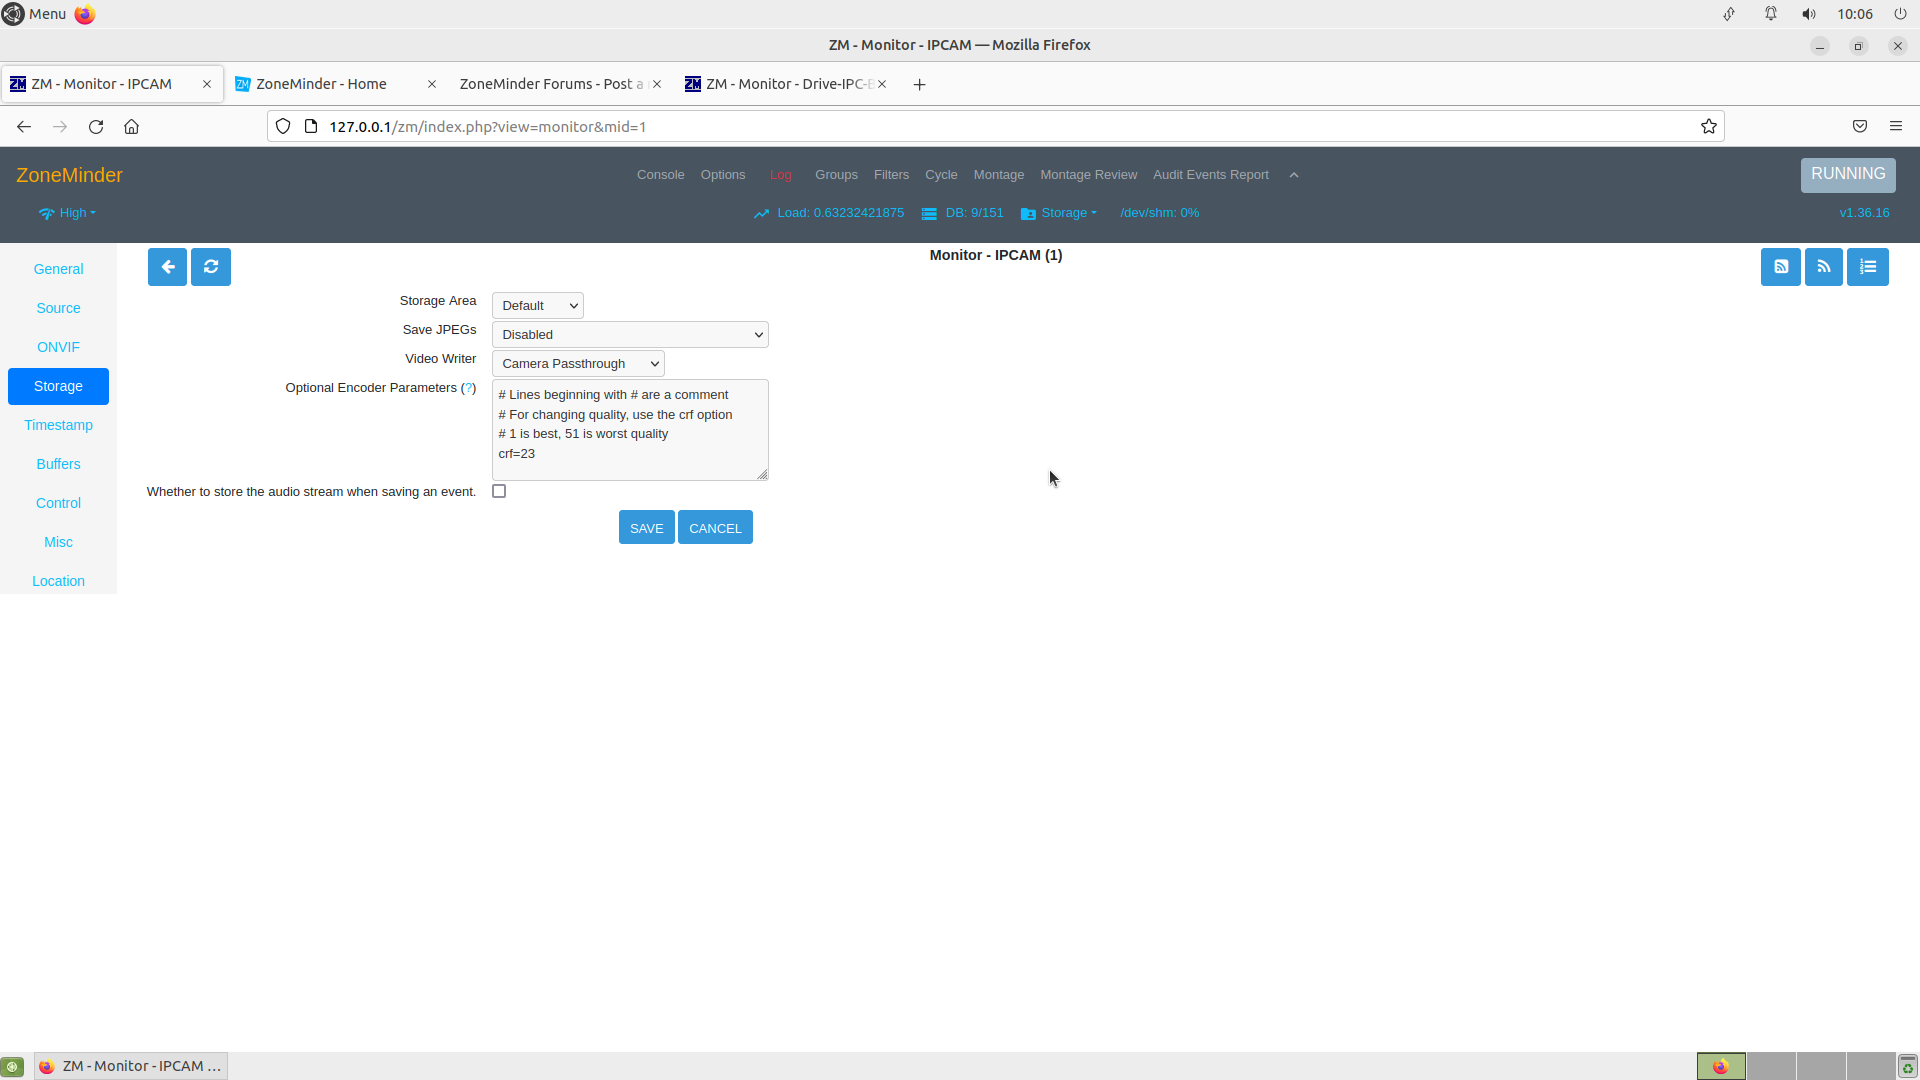Open the Storage dropdown in status bar
1920x1080 pixels.
click(x=1059, y=213)
